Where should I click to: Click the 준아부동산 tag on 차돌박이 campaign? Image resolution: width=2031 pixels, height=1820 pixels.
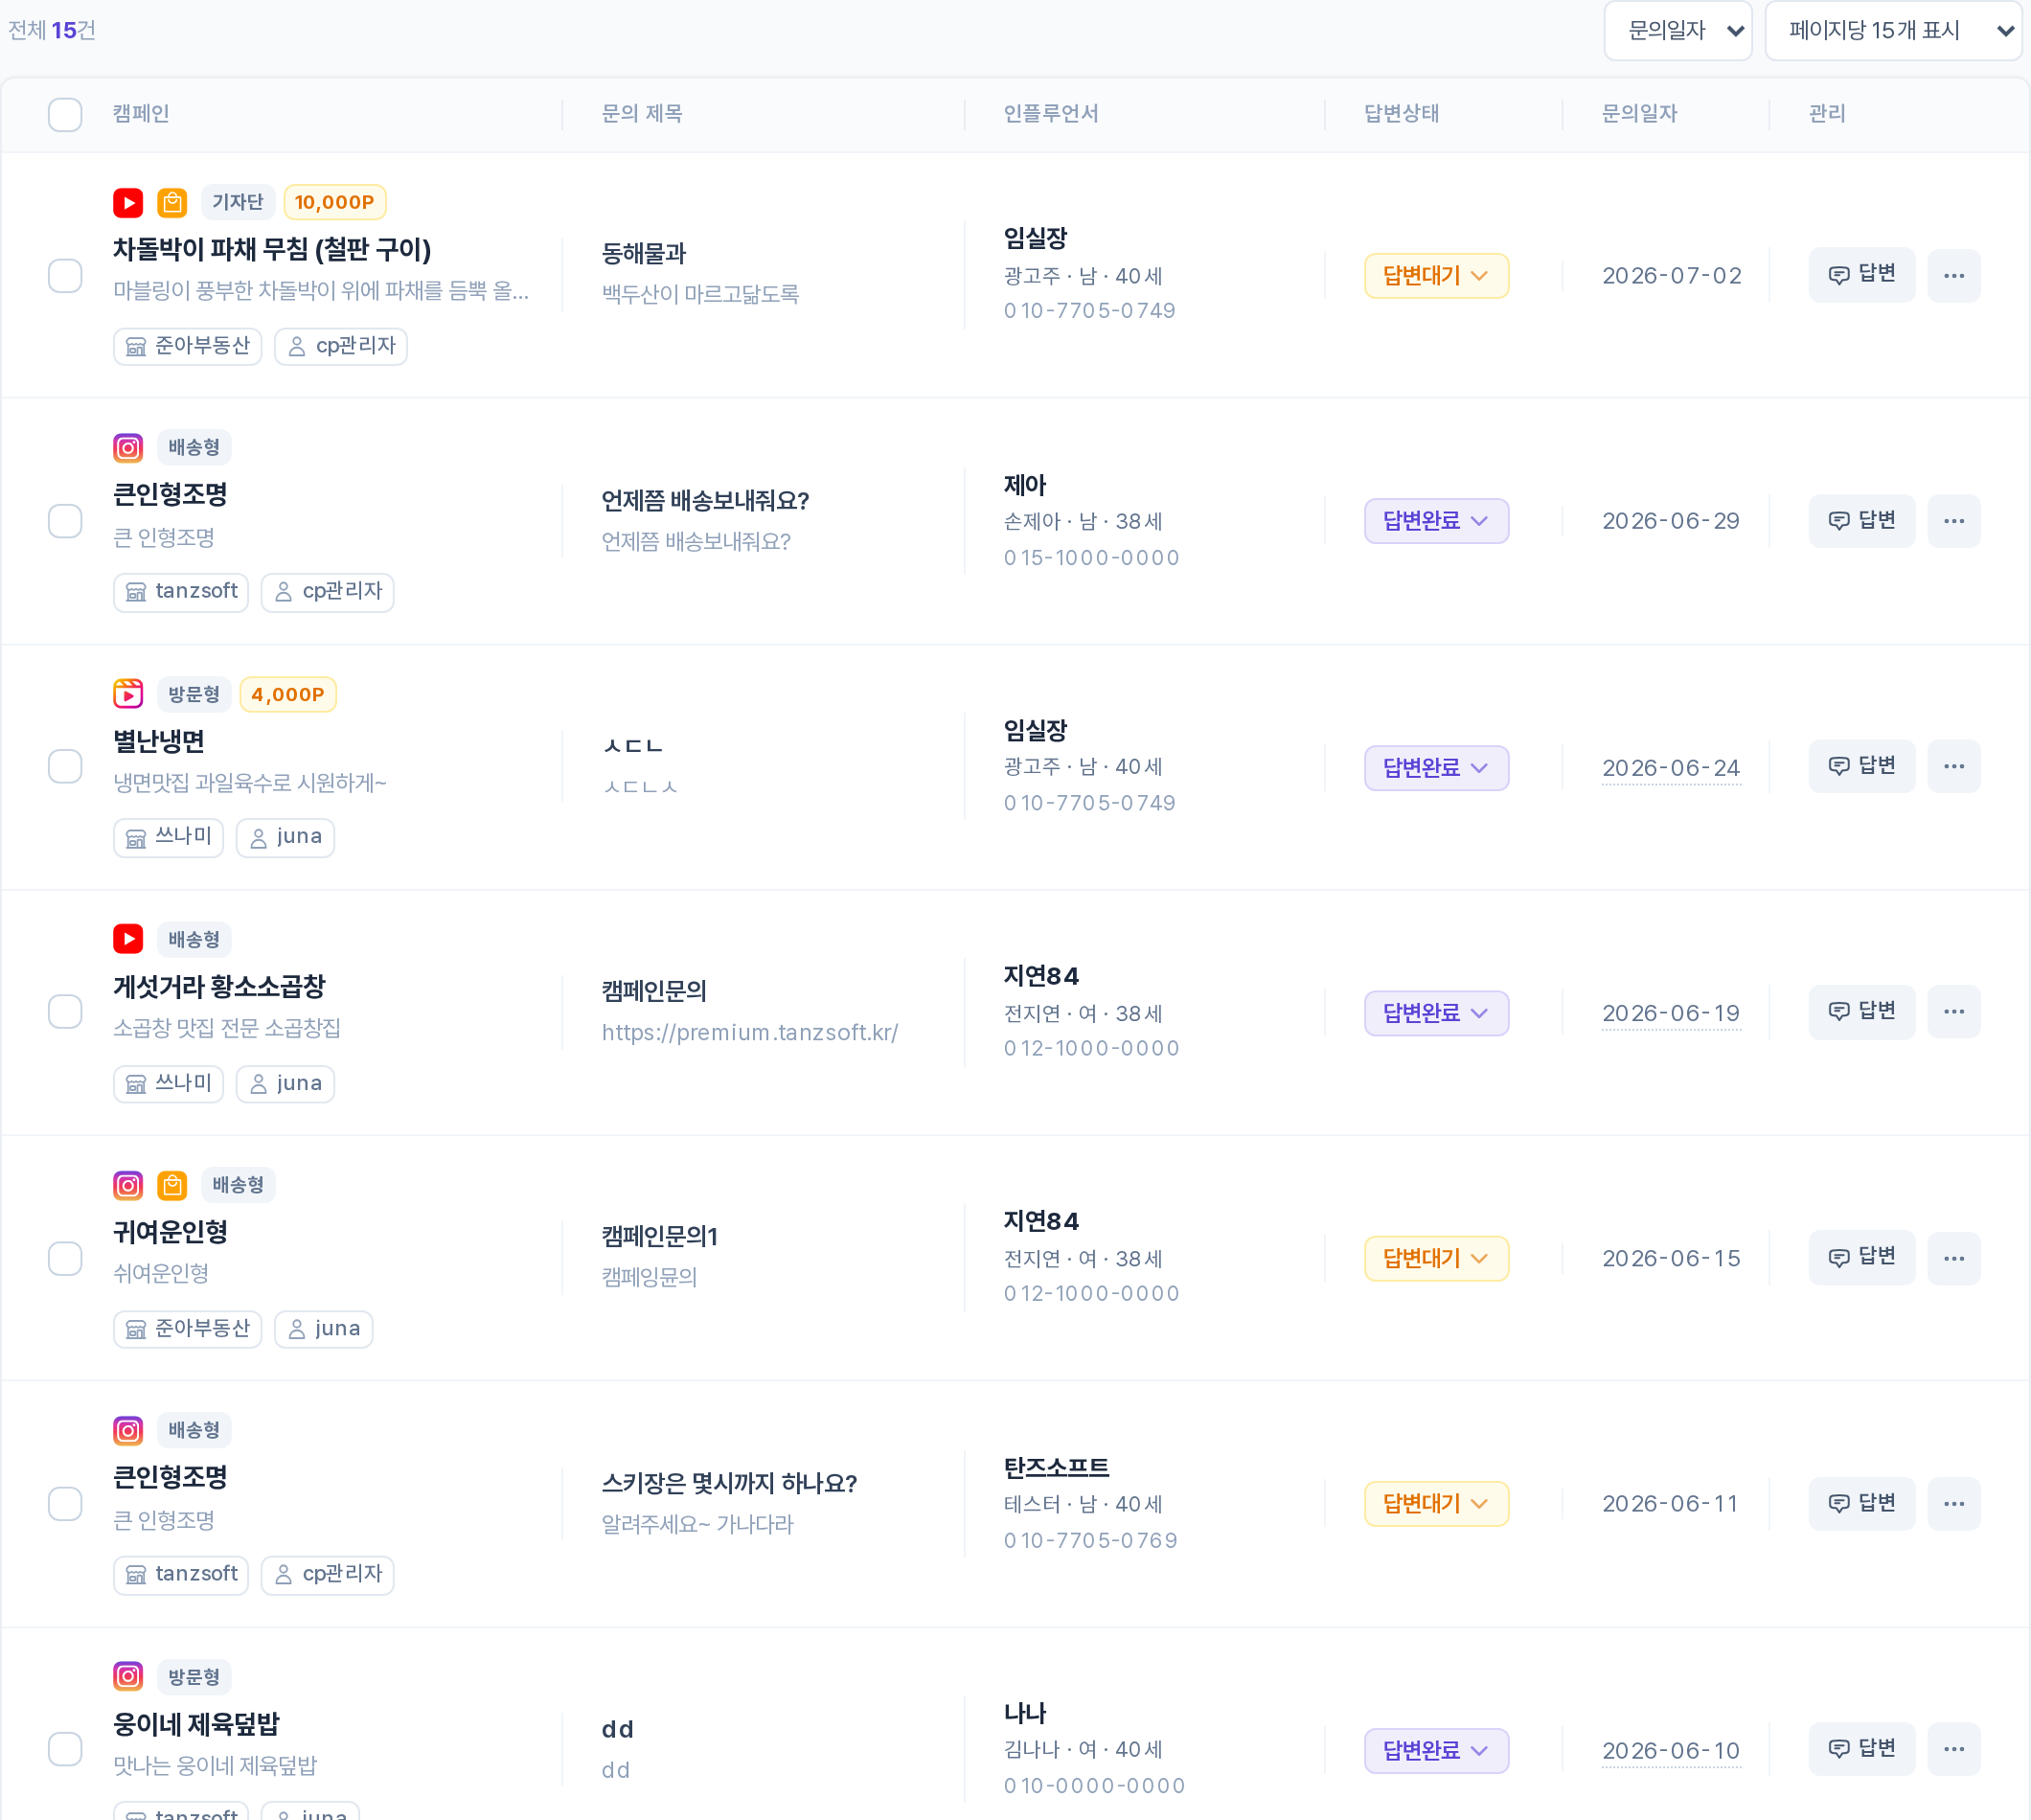tap(188, 346)
